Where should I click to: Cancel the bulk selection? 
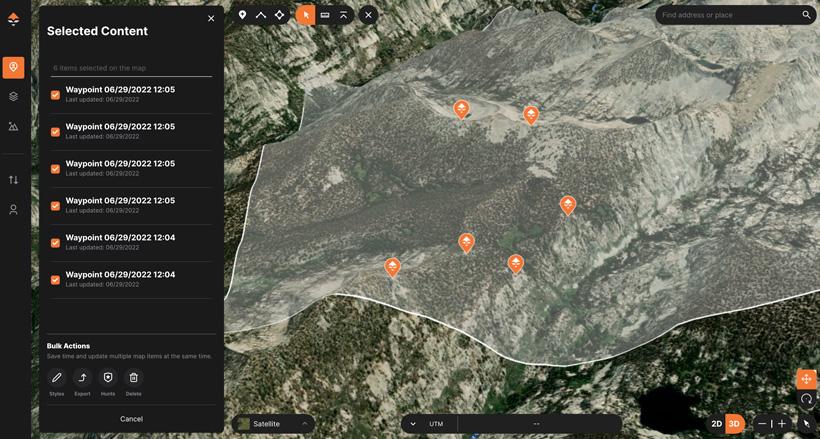[131, 419]
